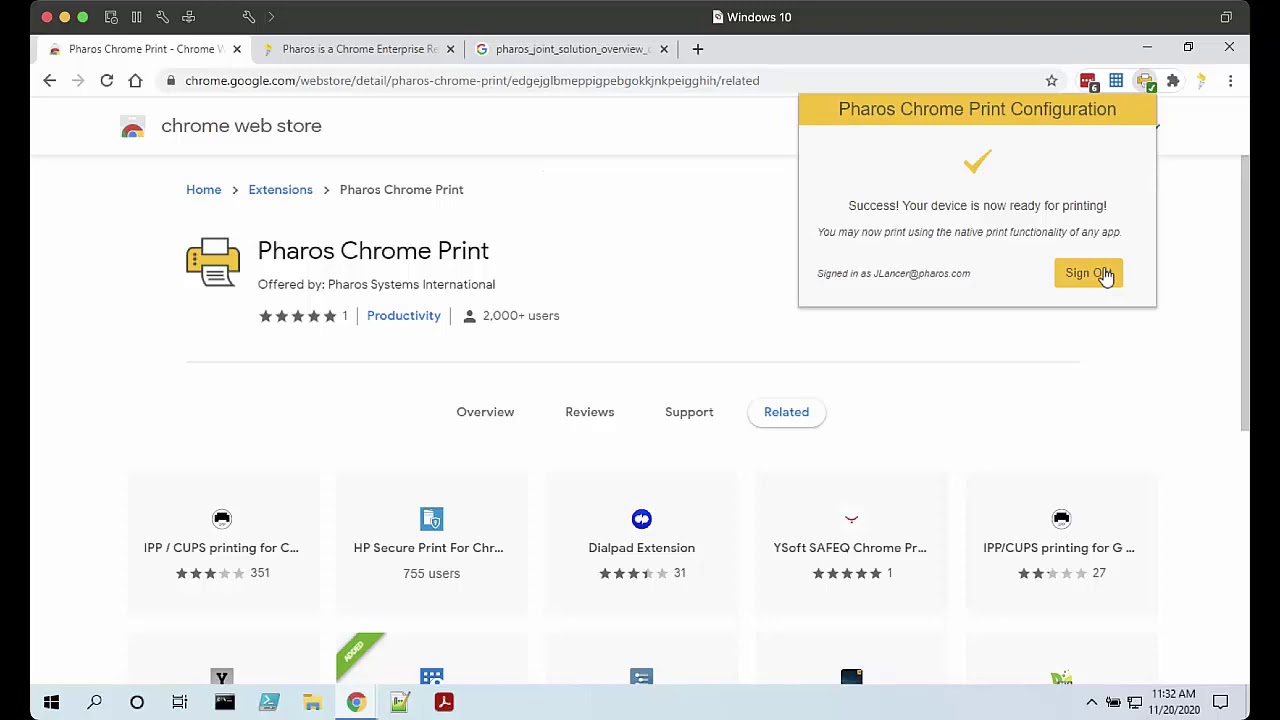
Task: Go to Home breadcrumb link
Action: coord(203,190)
